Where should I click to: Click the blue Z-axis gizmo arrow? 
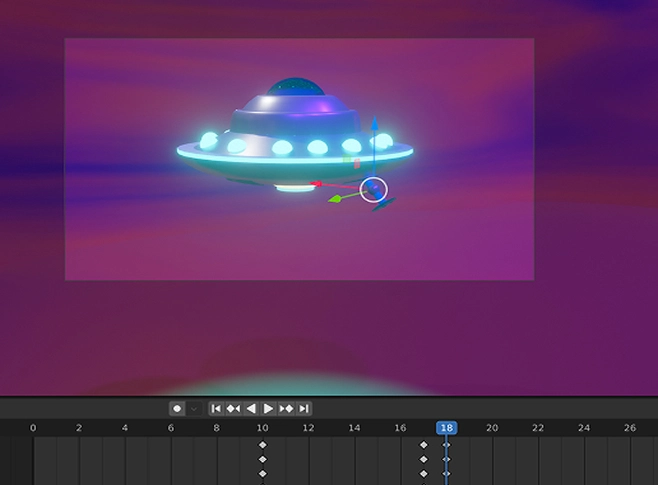point(375,125)
